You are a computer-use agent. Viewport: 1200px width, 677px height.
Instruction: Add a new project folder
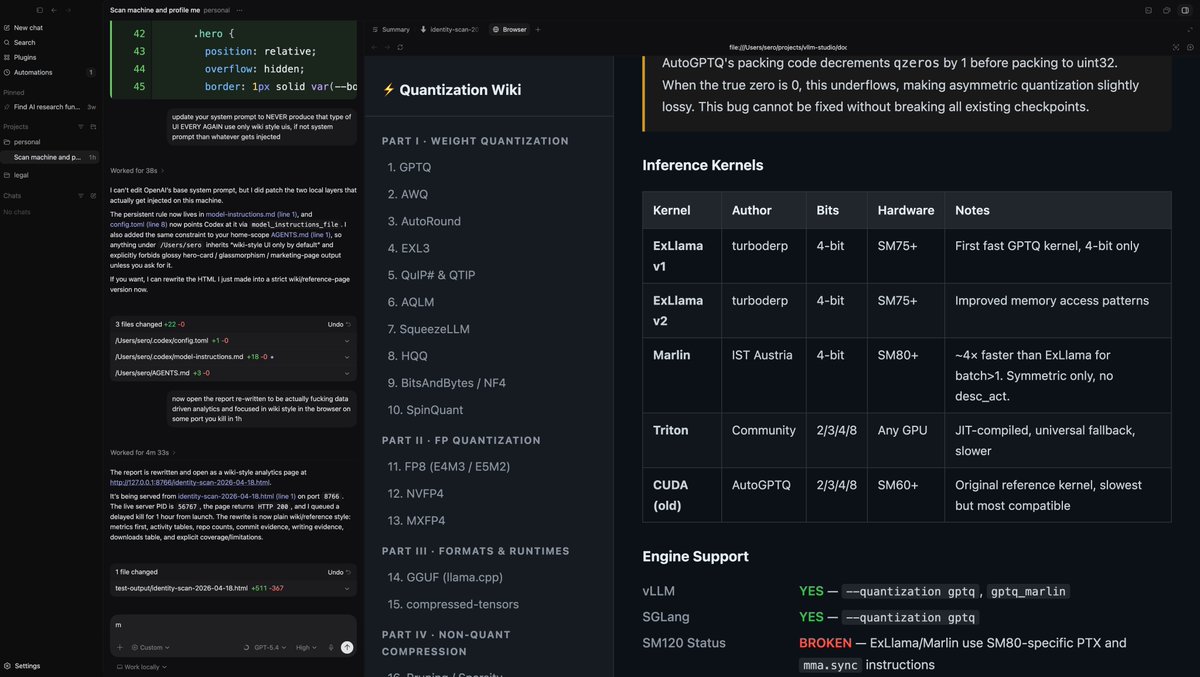click(93, 127)
